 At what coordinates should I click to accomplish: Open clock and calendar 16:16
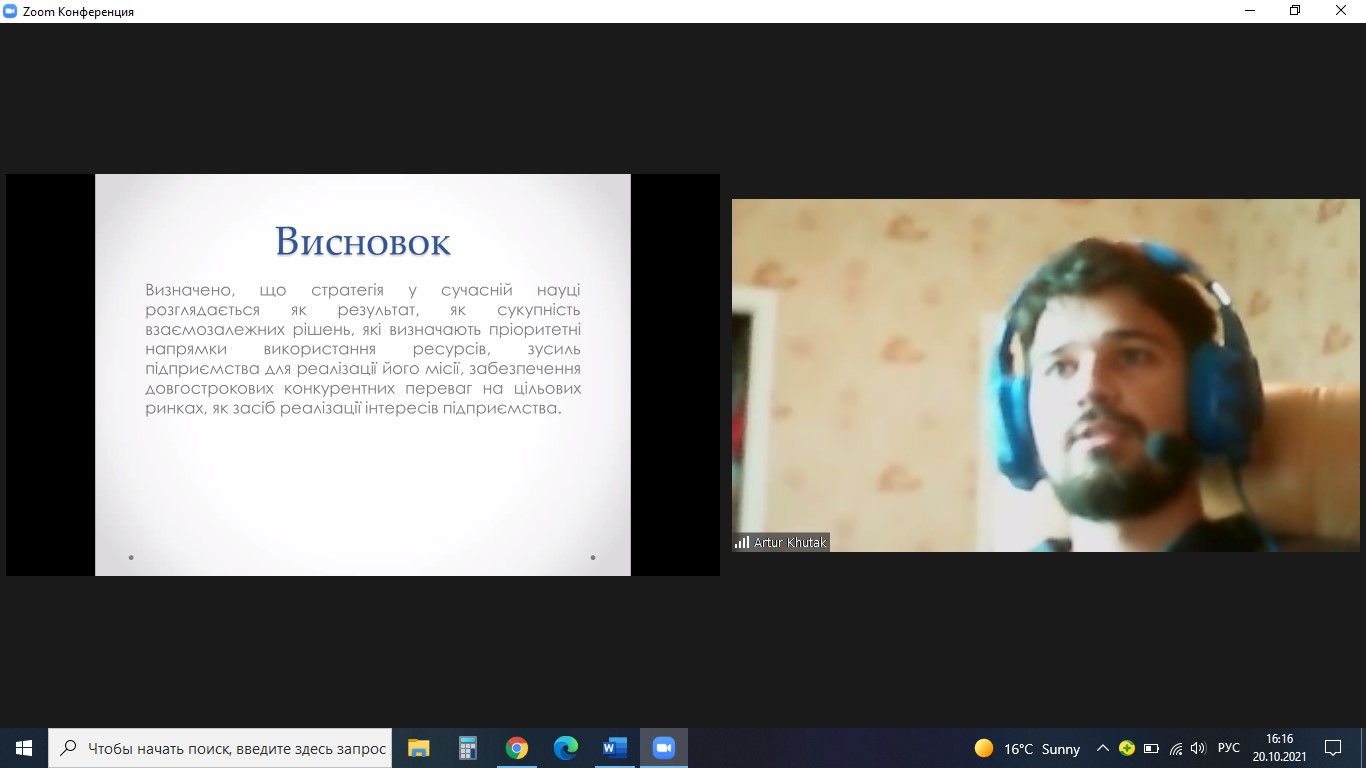coord(1279,748)
